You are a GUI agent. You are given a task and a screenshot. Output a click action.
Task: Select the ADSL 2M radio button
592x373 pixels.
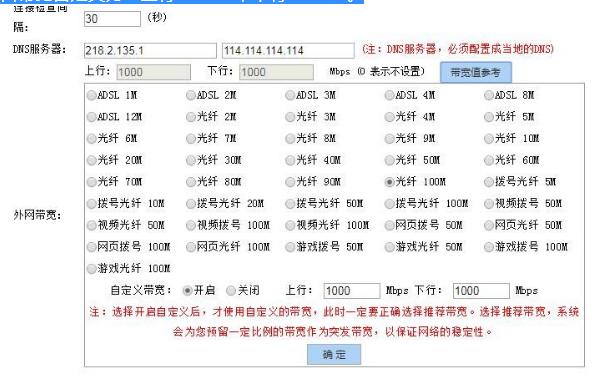[191, 95]
